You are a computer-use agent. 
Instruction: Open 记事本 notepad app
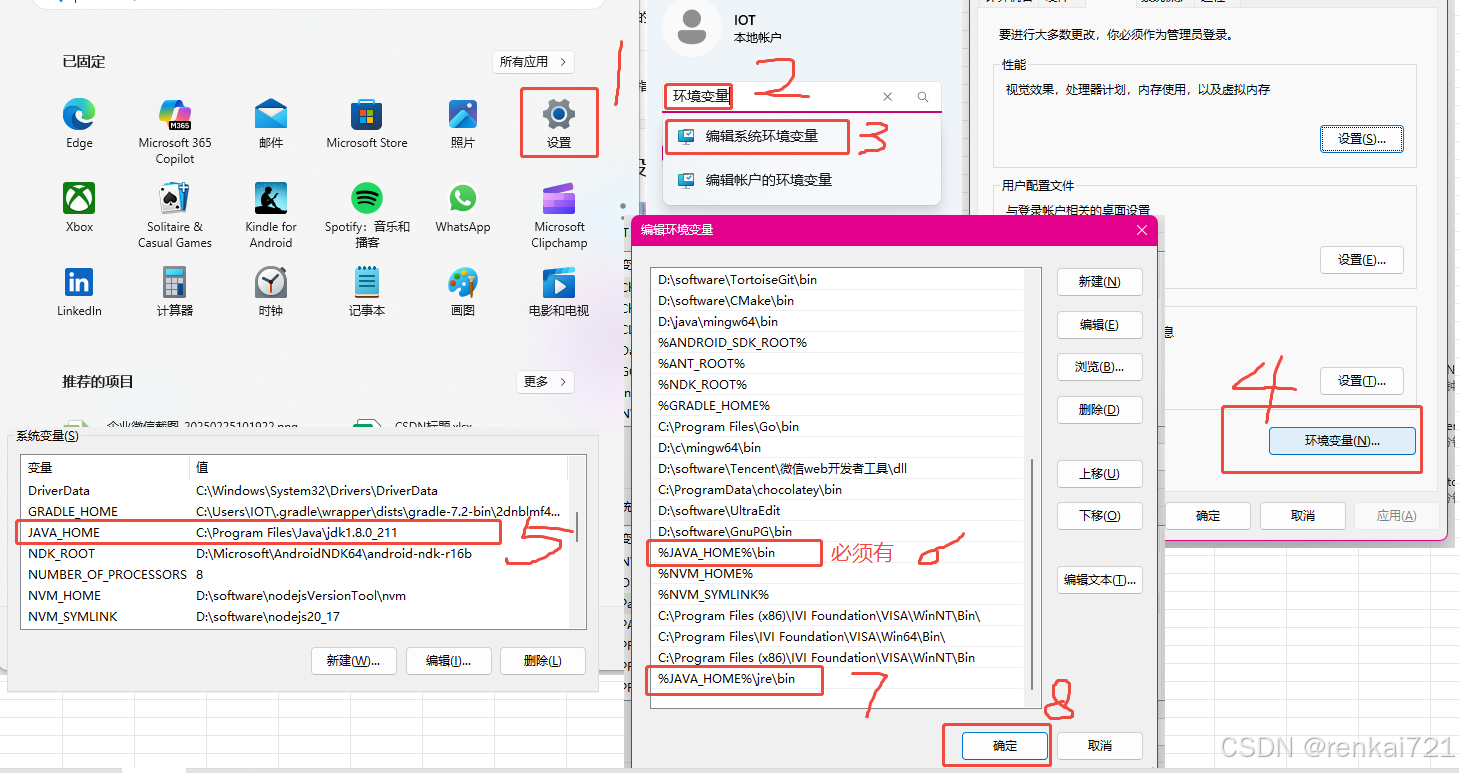coord(367,291)
